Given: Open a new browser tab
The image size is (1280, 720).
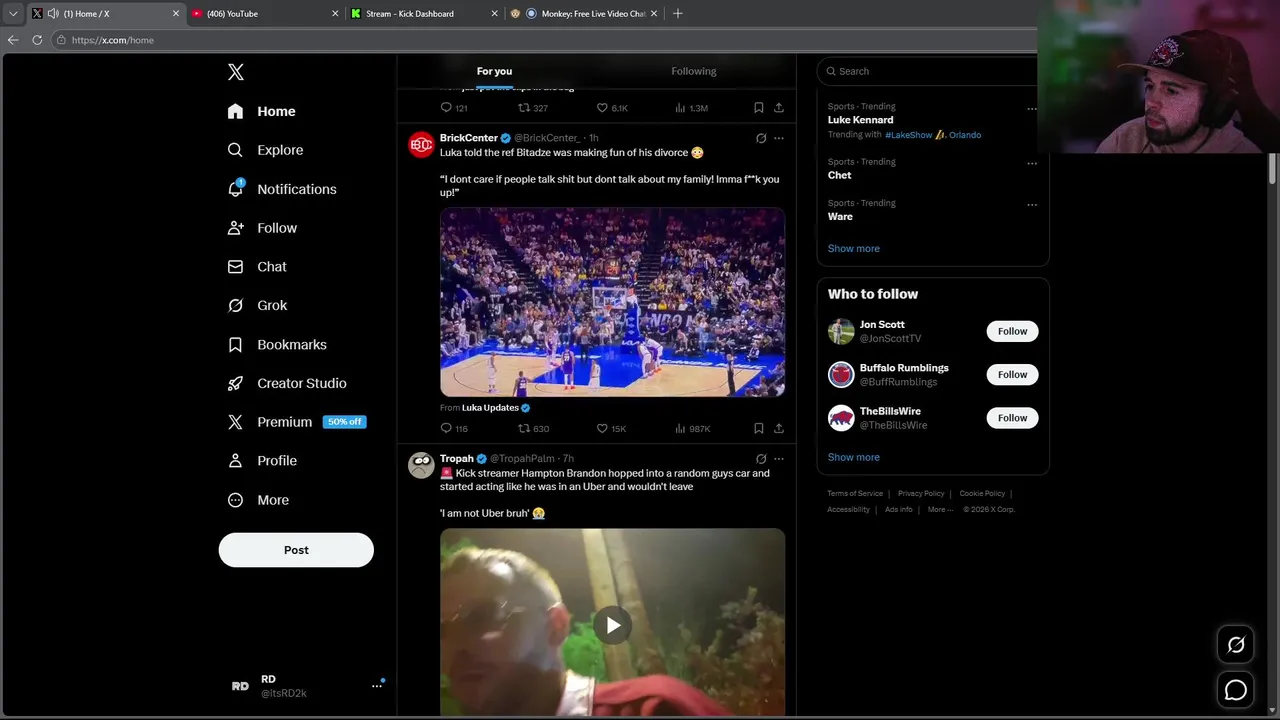Looking at the screenshot, I should [x=678, y=14].
